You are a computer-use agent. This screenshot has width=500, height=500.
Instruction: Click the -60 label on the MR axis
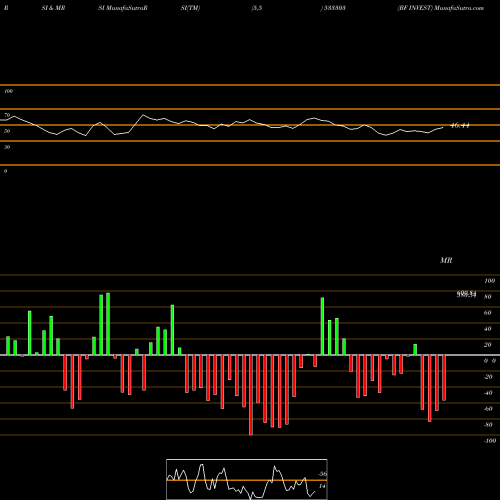488,409
